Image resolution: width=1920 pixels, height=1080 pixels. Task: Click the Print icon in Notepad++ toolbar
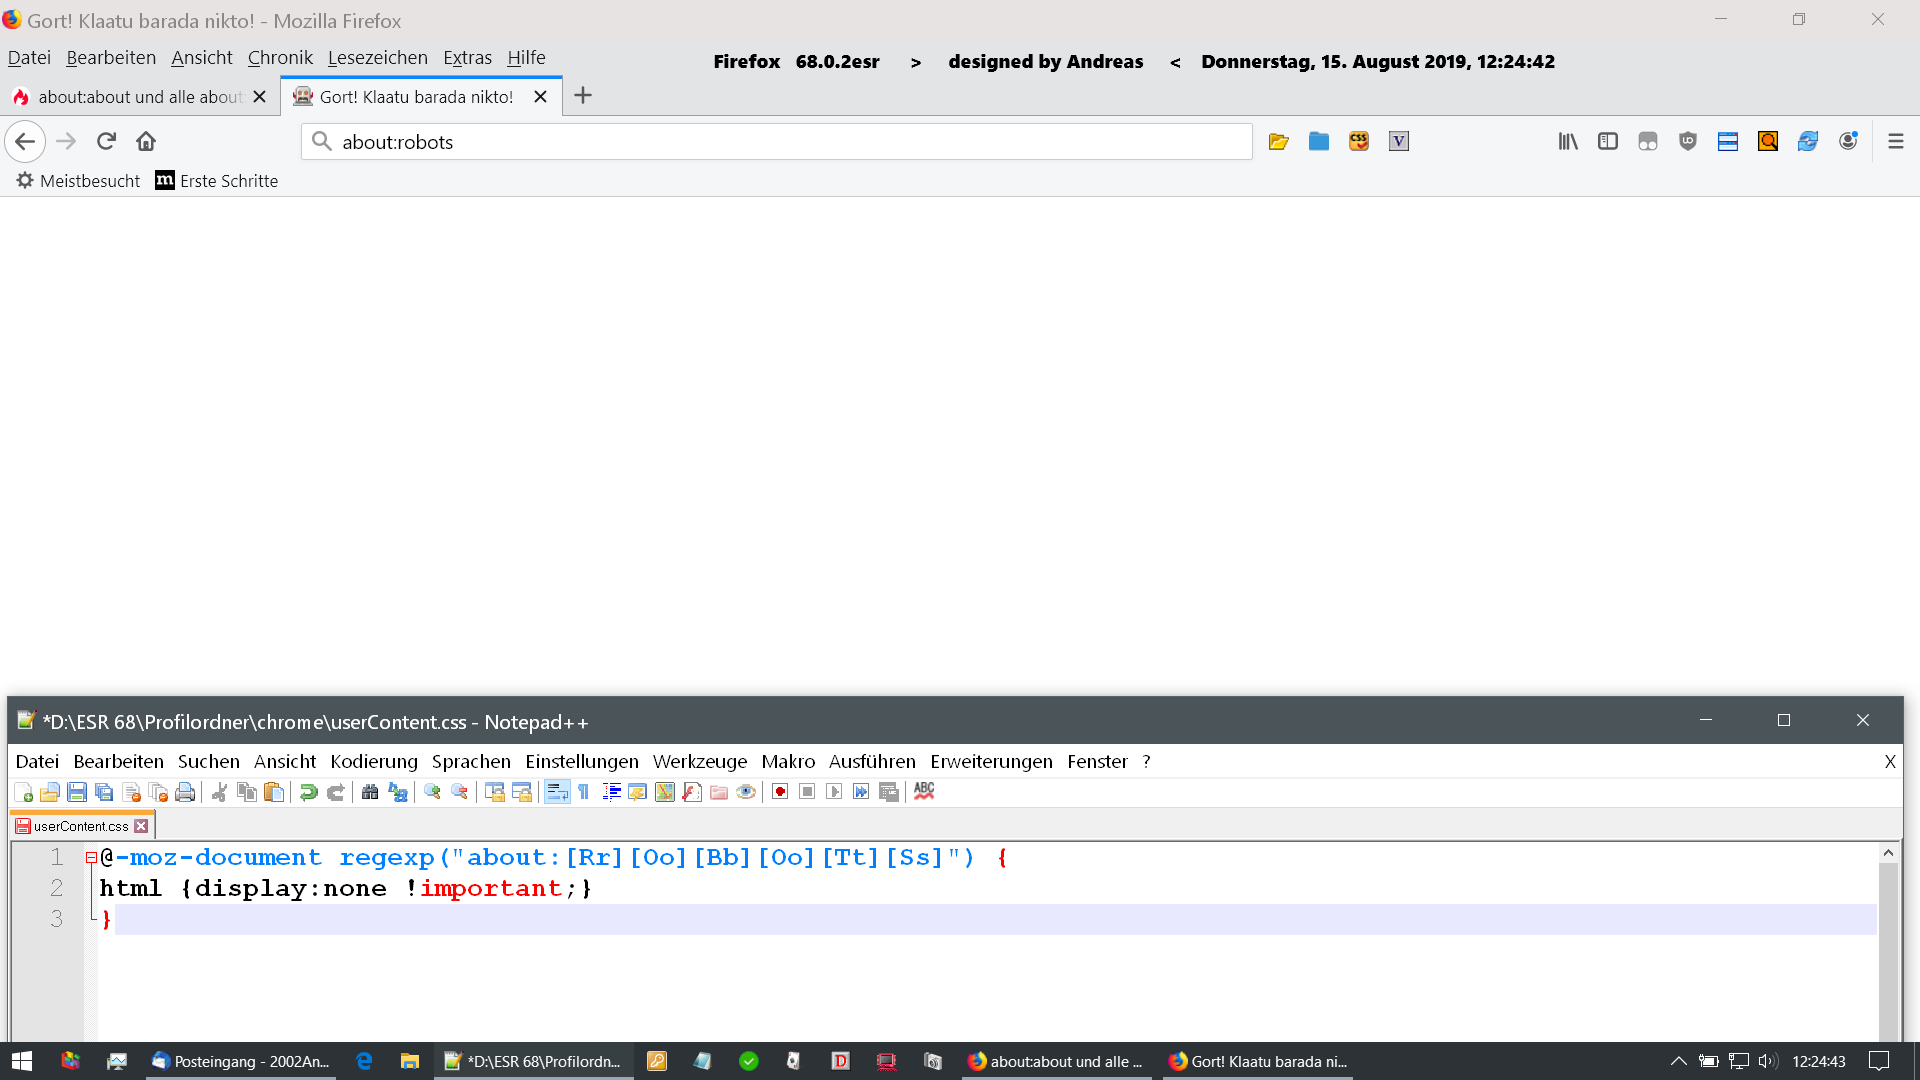[x=185, y=792]
